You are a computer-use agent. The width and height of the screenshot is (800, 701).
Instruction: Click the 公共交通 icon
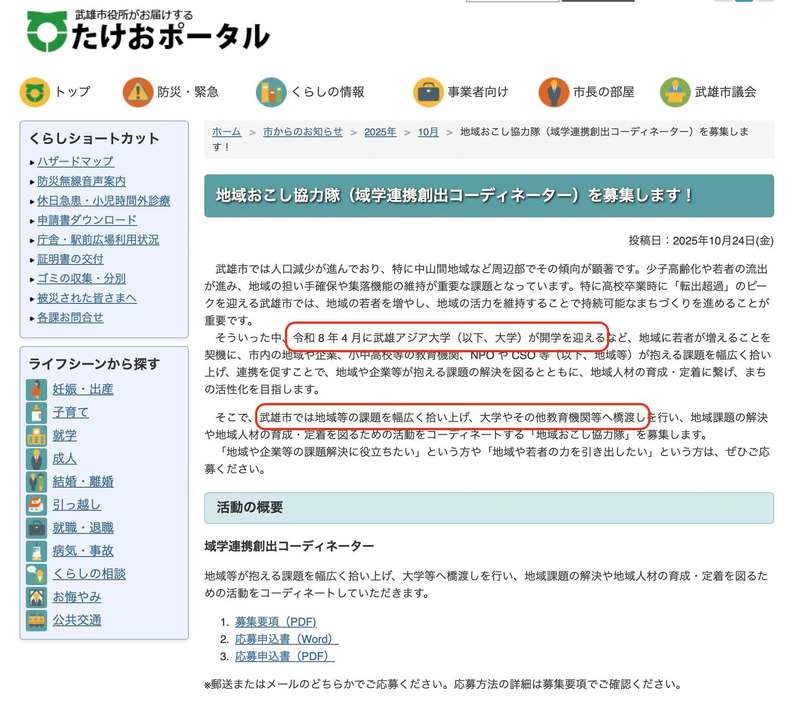coord(37,620)
